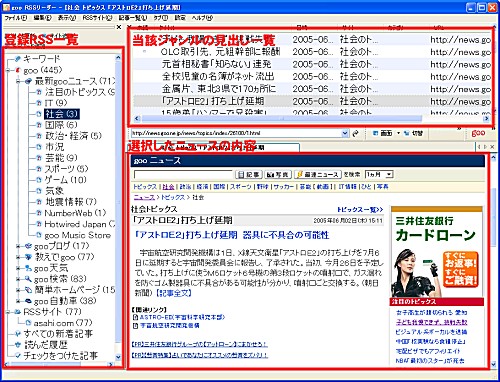This screenshot has height=382, width=500.
Task: Open the URL address dropdown
Action: pyautogui.click(x=345, y=133)
